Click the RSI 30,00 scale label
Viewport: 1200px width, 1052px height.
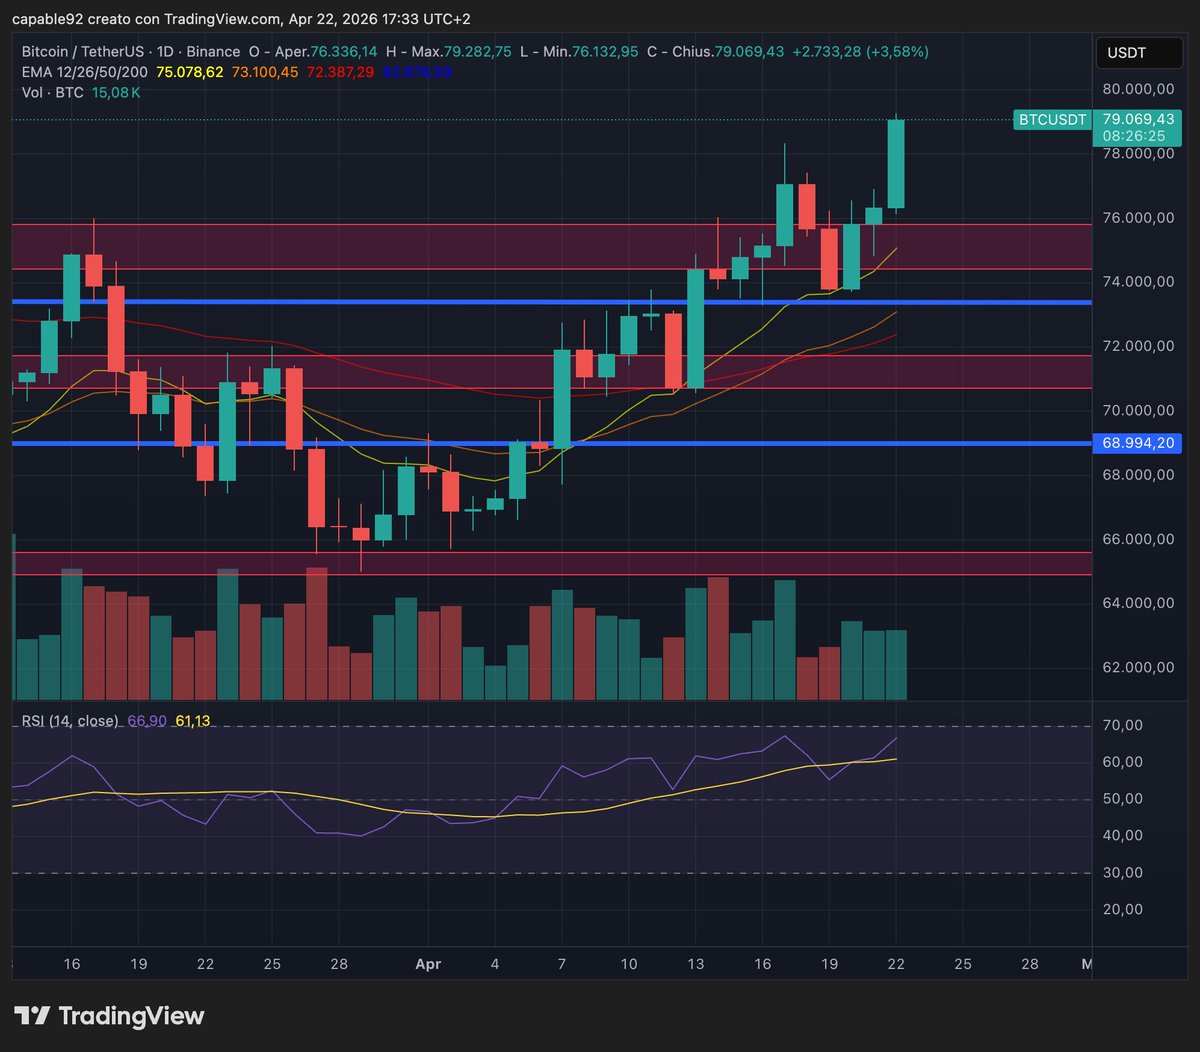[x=1124, y=873]
